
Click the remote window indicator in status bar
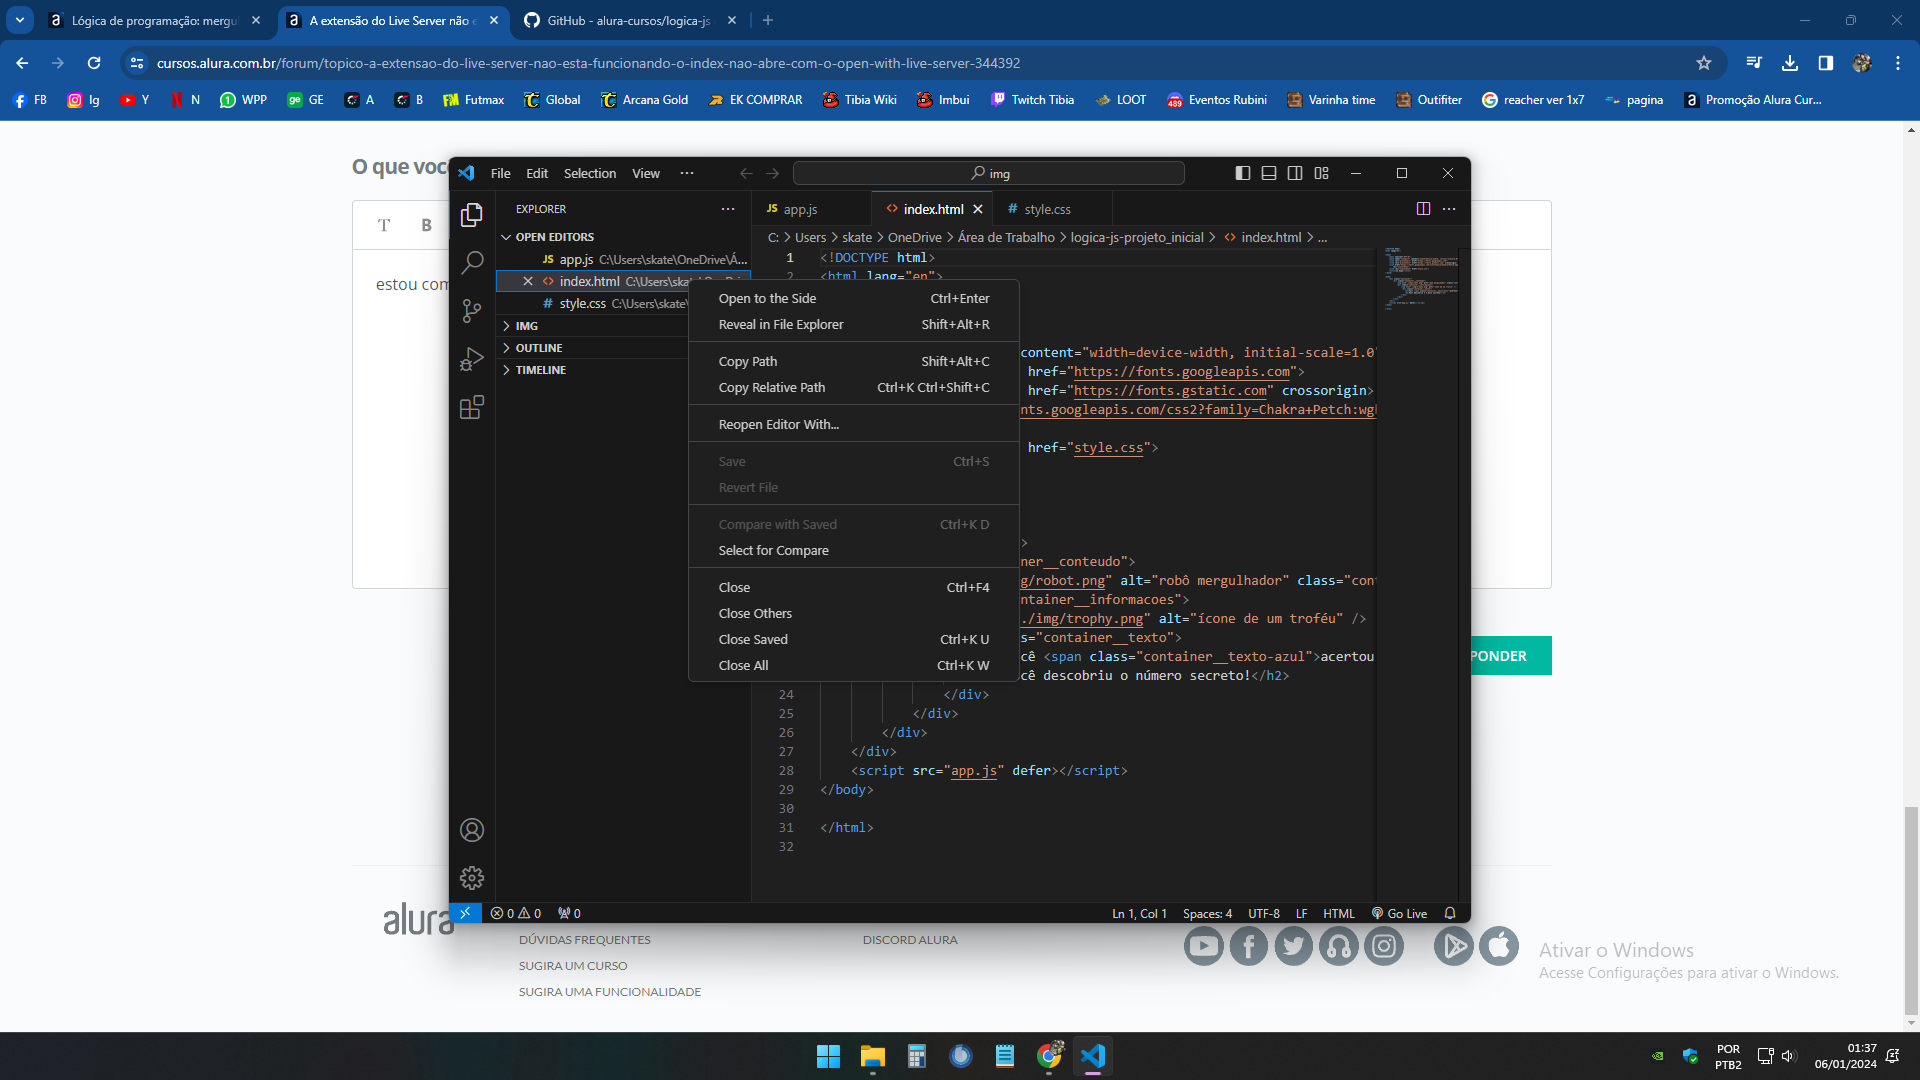pyautogui.click(x=465, y=913)
